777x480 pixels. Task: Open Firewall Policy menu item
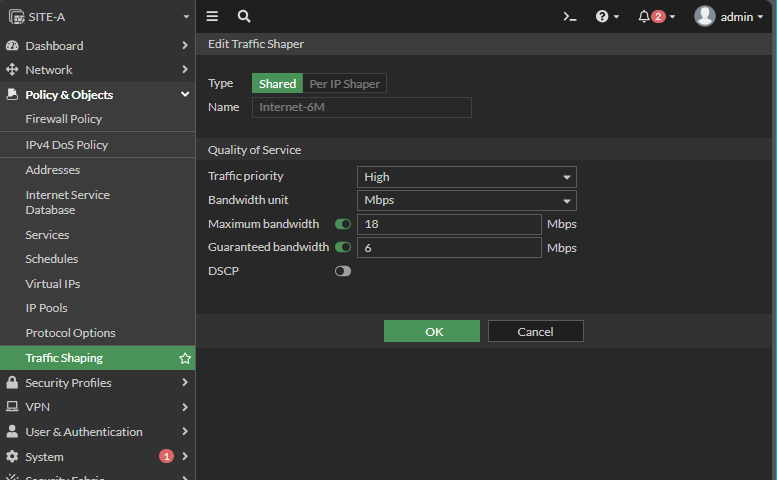[x=64, y=119]
